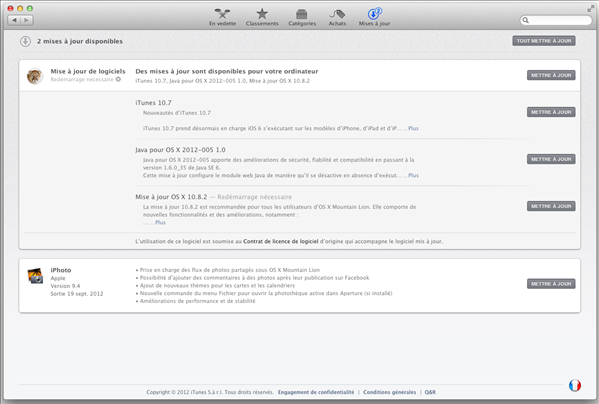Click the Mise à jour de logiciels title

pyautogui.click(x=88, y=71)
